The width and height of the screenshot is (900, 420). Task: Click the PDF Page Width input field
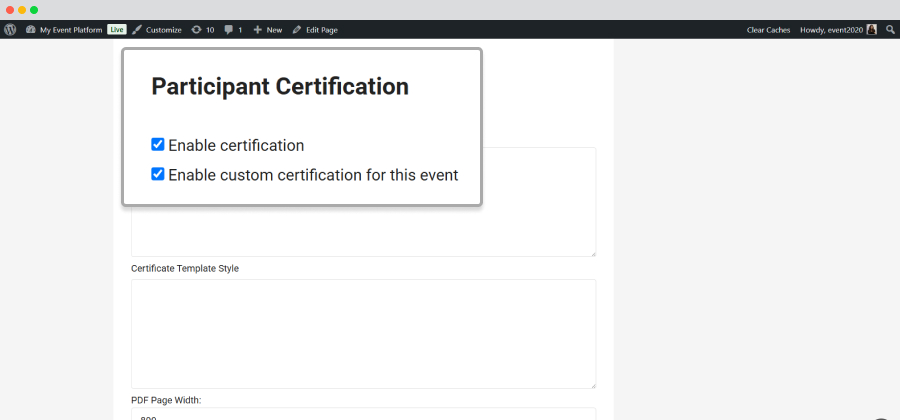point(363,414)
